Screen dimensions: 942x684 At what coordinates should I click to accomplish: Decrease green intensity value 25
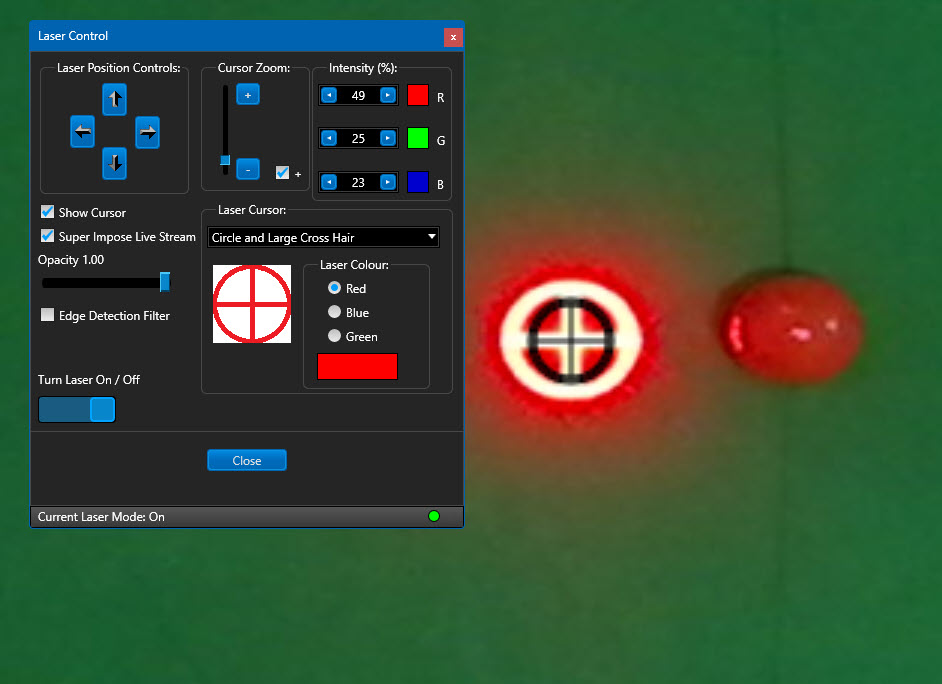pyautogui.click(x=329, y=138)
